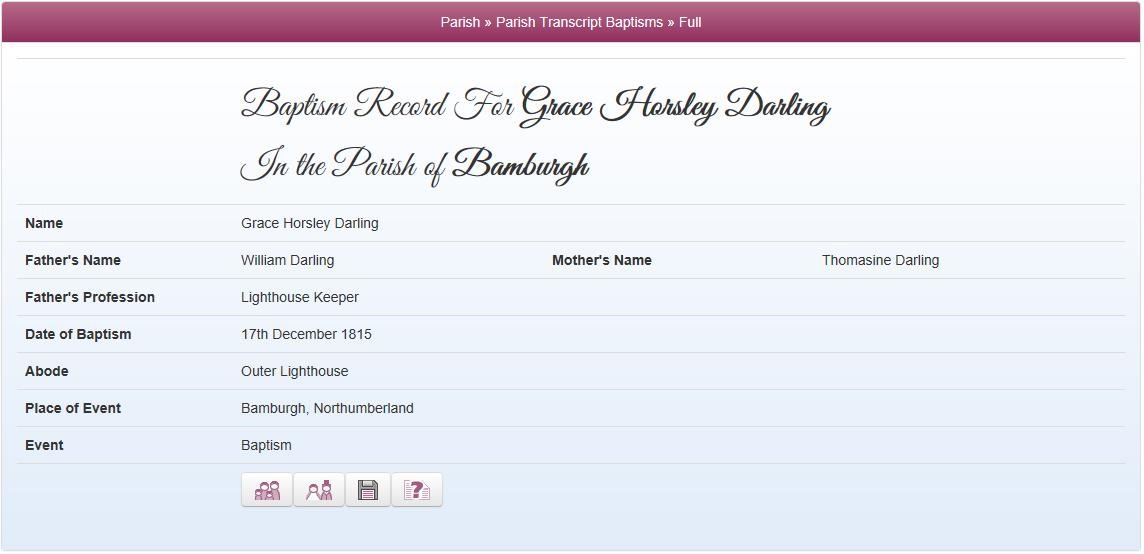Click the 'In the Parish of Bamburgh' heading
Image resolution: width=1144 pixels, height=554 pixels.
click(x=414, y=165)
